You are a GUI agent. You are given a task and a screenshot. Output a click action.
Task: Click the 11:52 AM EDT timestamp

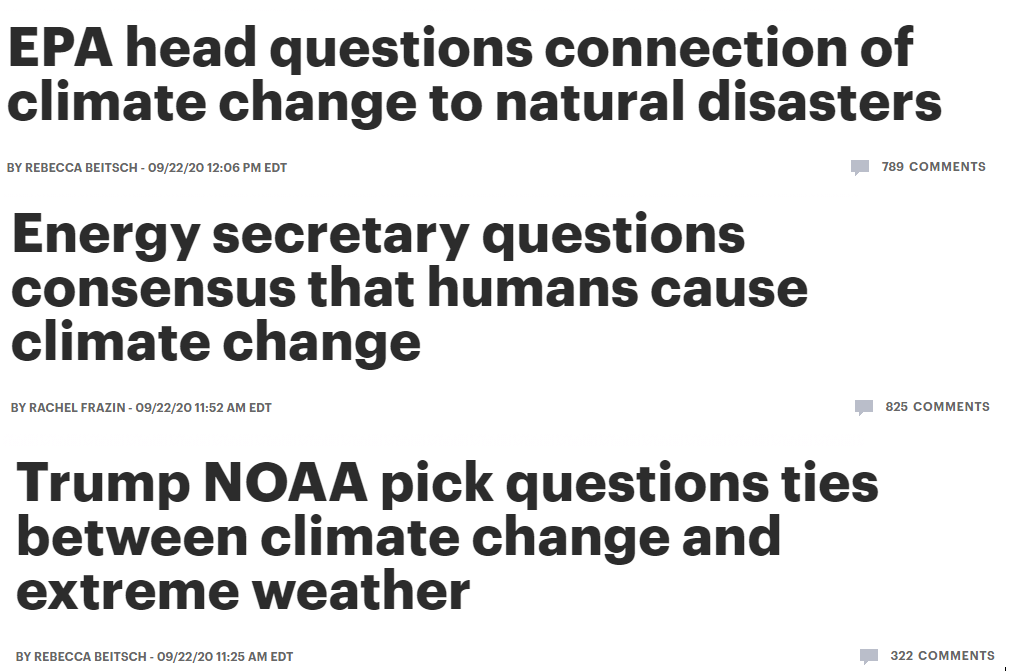(233, 408)
